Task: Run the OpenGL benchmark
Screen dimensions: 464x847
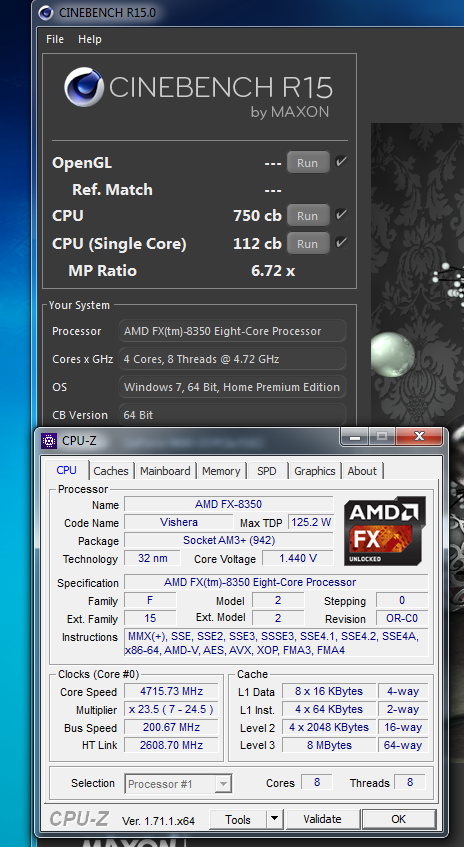Action: 307,163
